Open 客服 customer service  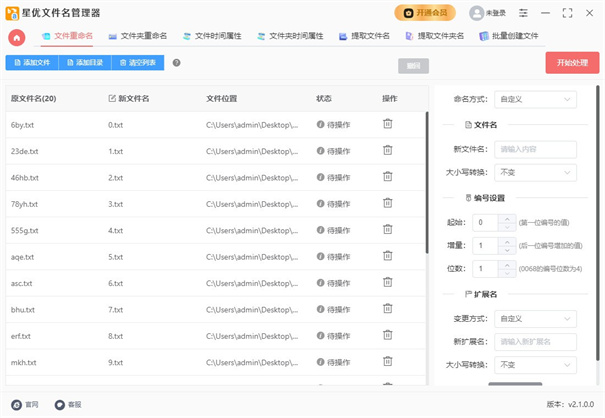[x=68, y=405]
